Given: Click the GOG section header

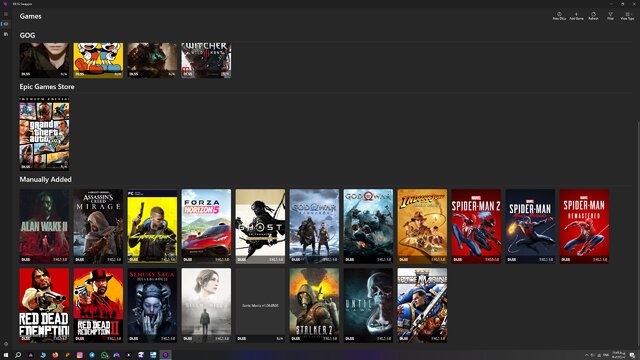Looking at the screenshot, I should point(27,36).
